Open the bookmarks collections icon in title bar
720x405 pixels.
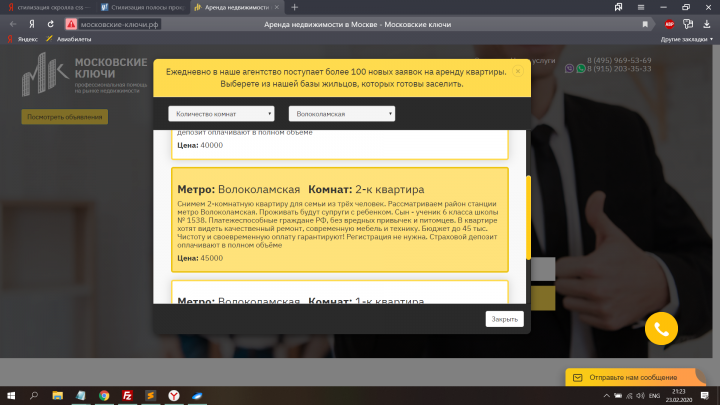pyautogui.click(x=619, y=7)
